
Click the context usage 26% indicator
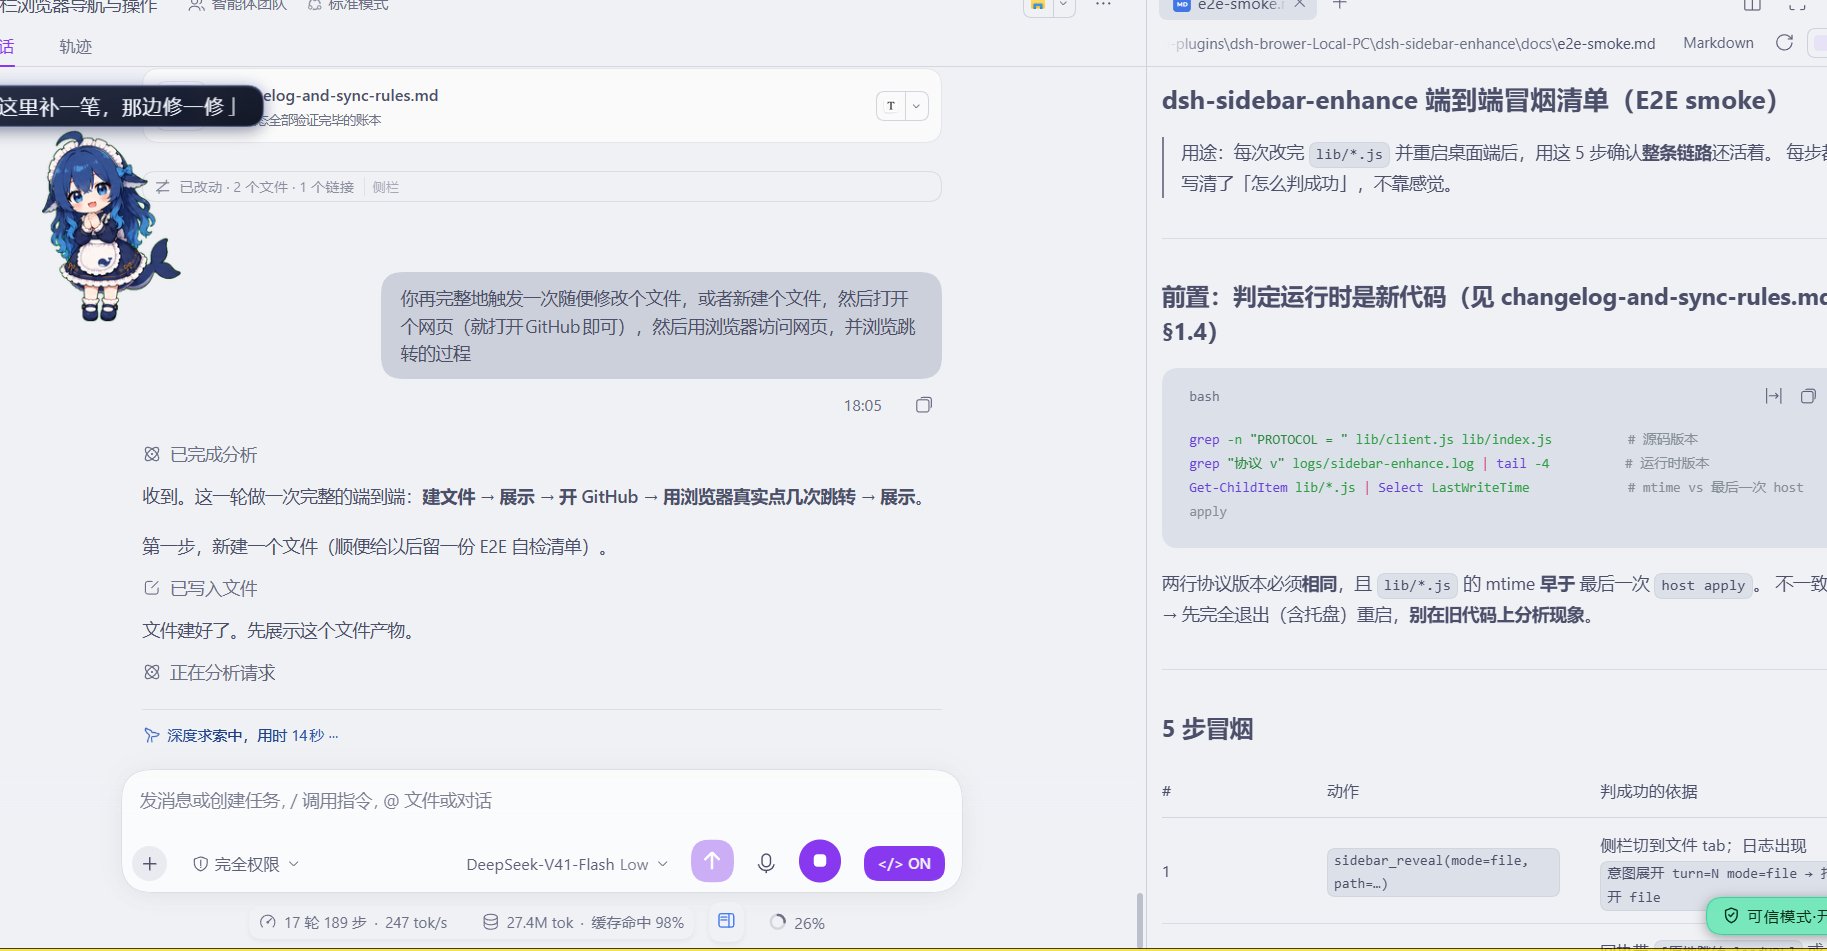point(797,922)
